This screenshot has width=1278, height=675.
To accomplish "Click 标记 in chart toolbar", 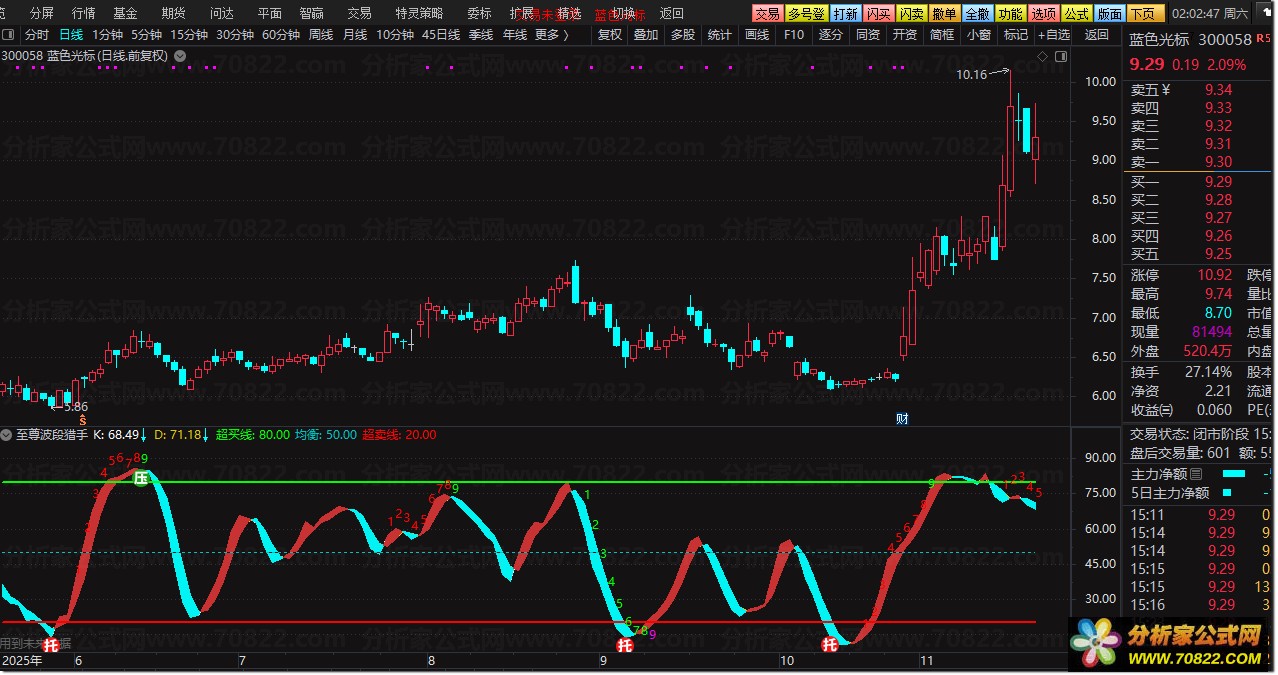I will 1016,35.
